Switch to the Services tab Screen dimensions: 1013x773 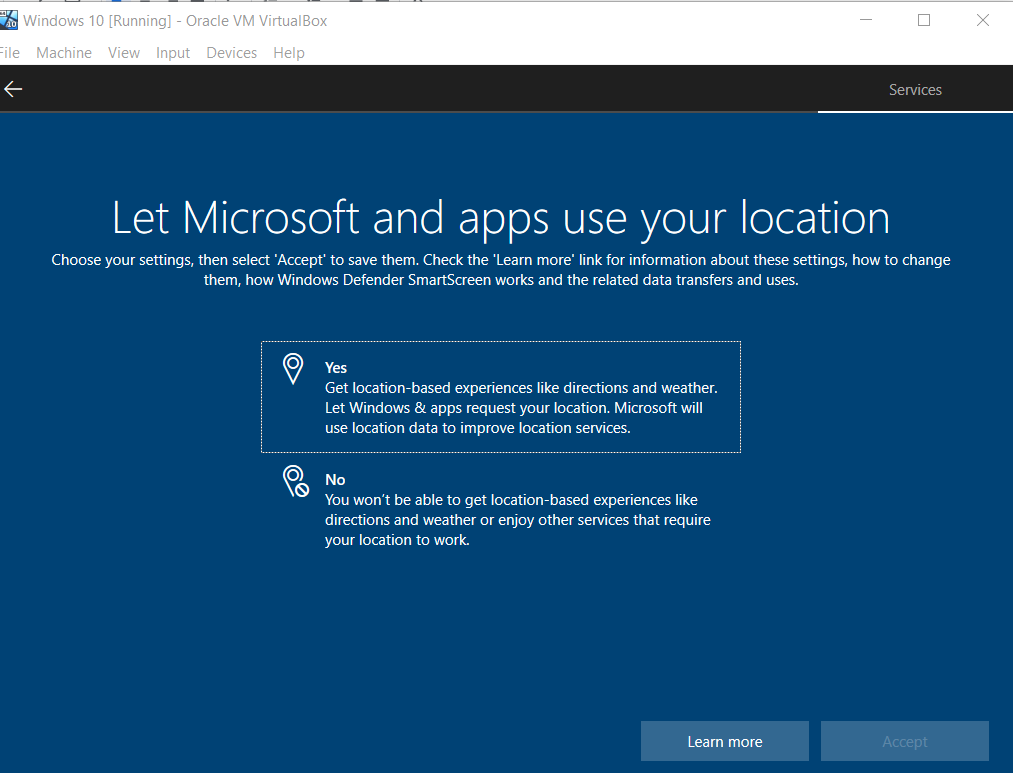(915, 90)
